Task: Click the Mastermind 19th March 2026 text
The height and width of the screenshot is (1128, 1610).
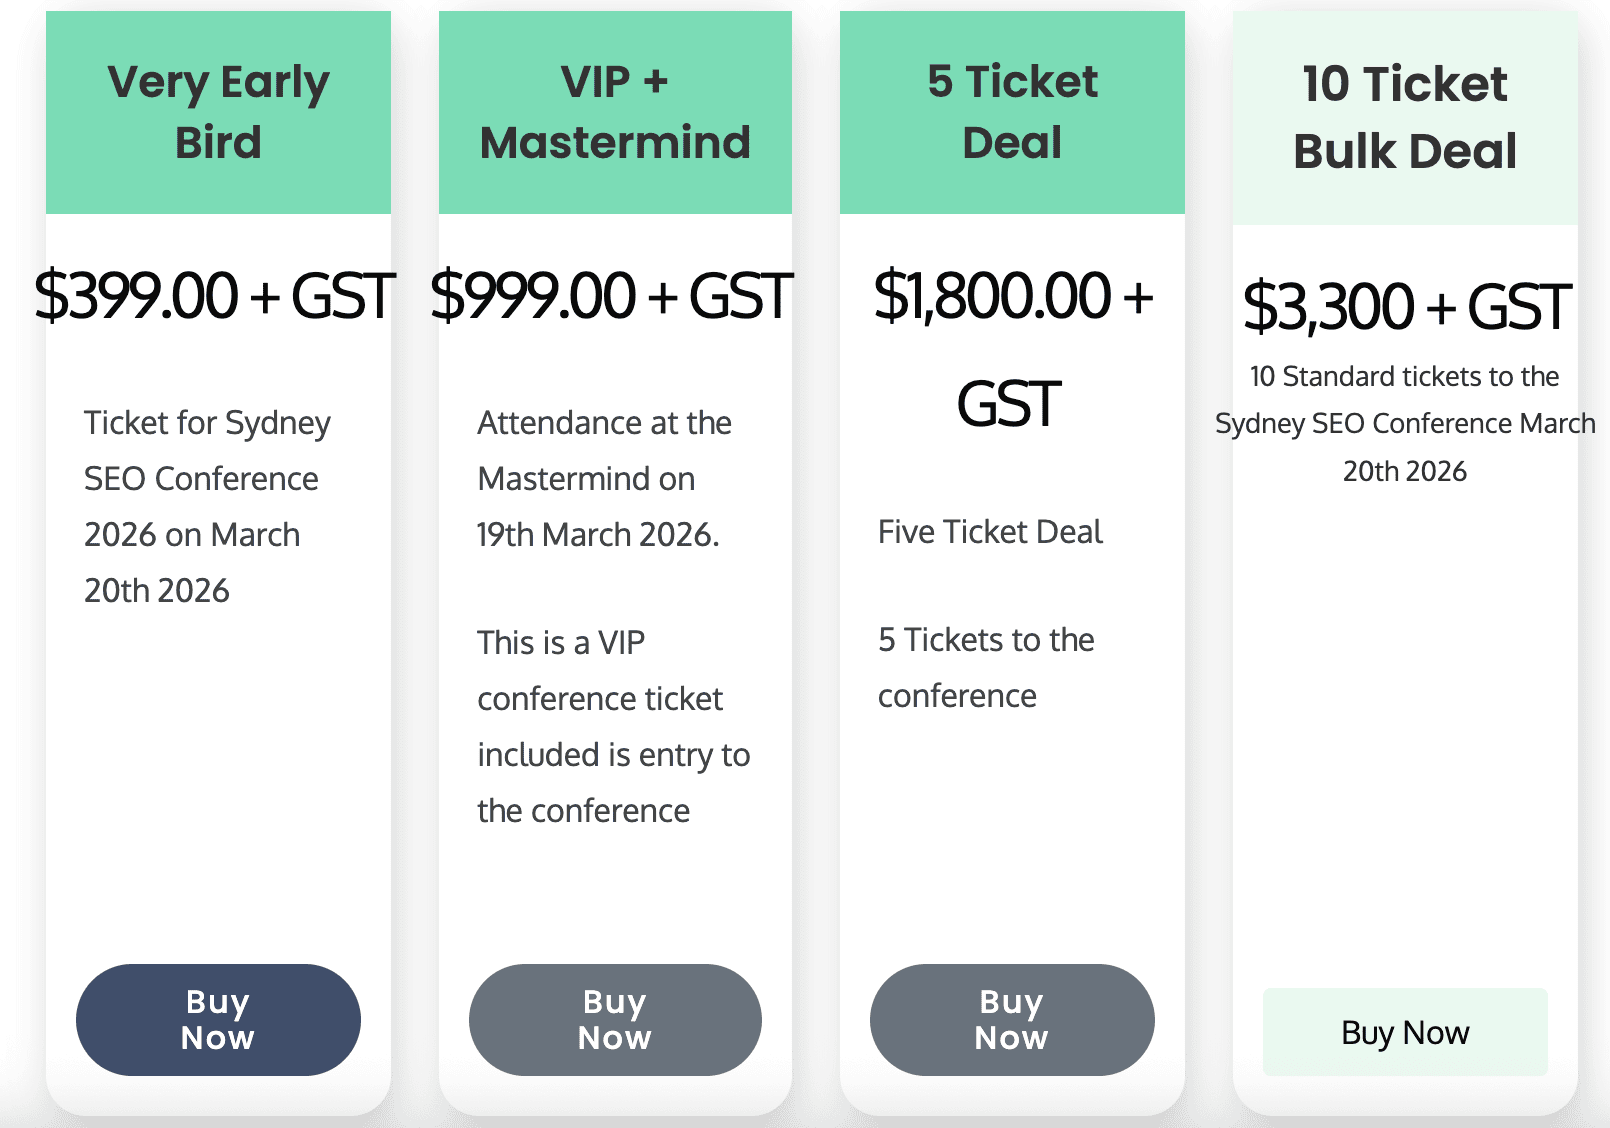Action: 603,479
